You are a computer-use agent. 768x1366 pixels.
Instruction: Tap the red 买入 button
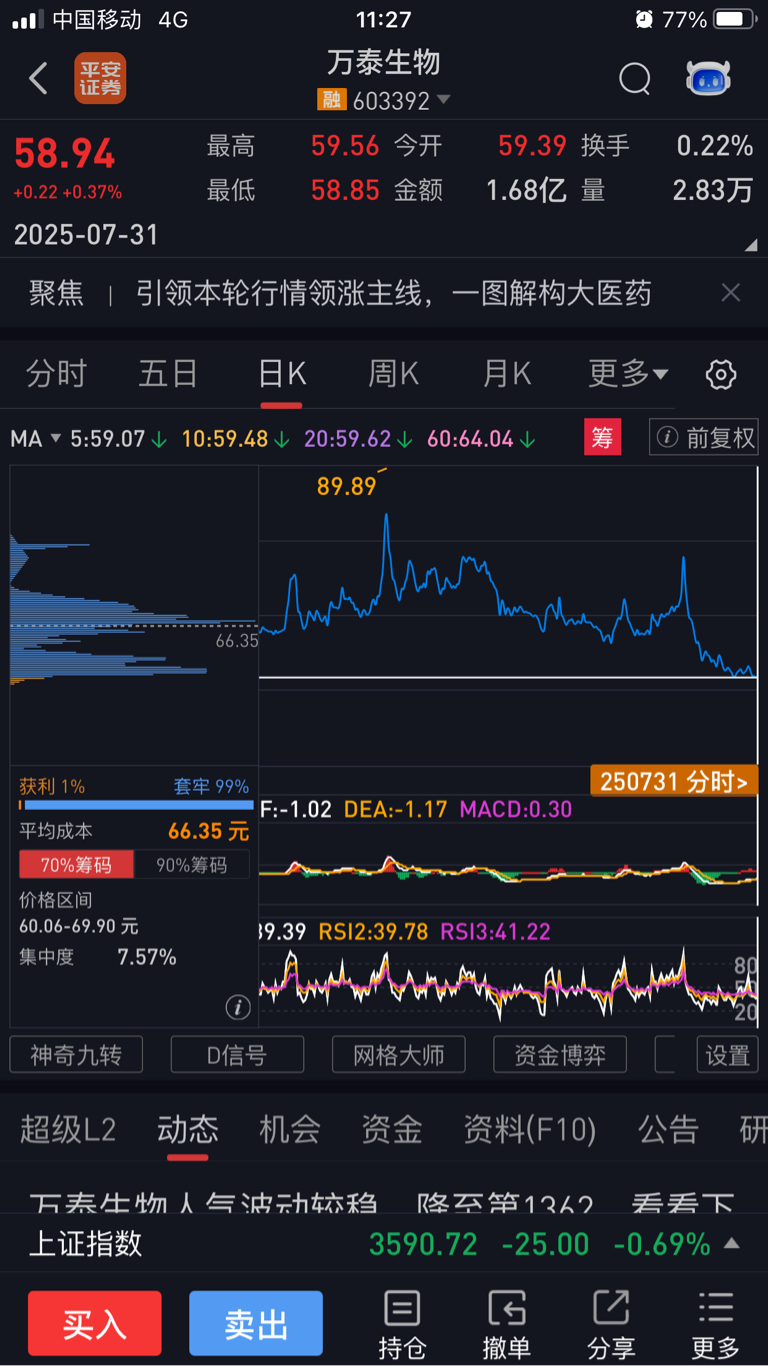95,1324
